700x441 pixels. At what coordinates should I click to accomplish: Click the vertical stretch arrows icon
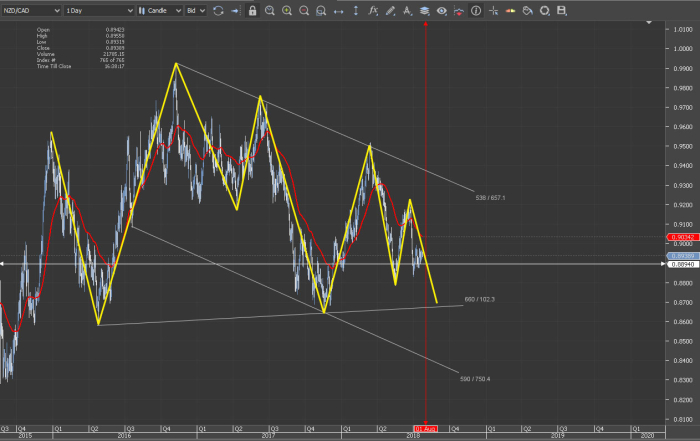[x=356, y=11]
